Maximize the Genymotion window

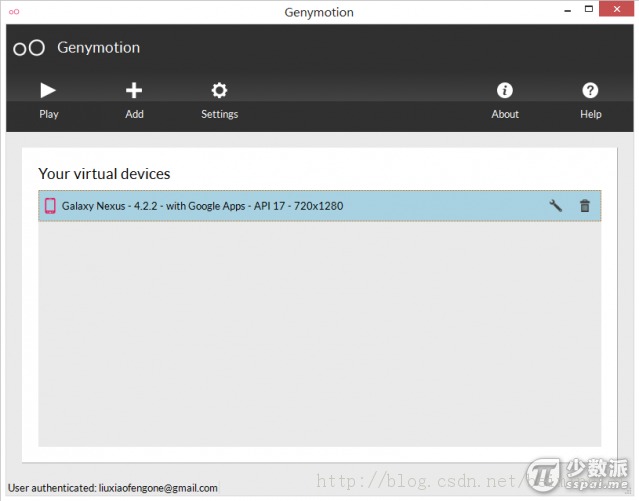click(589, 9)
